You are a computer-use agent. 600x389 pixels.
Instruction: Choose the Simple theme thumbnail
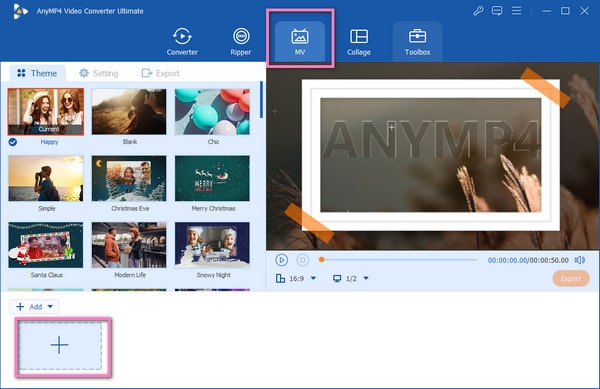[x=46, y=178]
